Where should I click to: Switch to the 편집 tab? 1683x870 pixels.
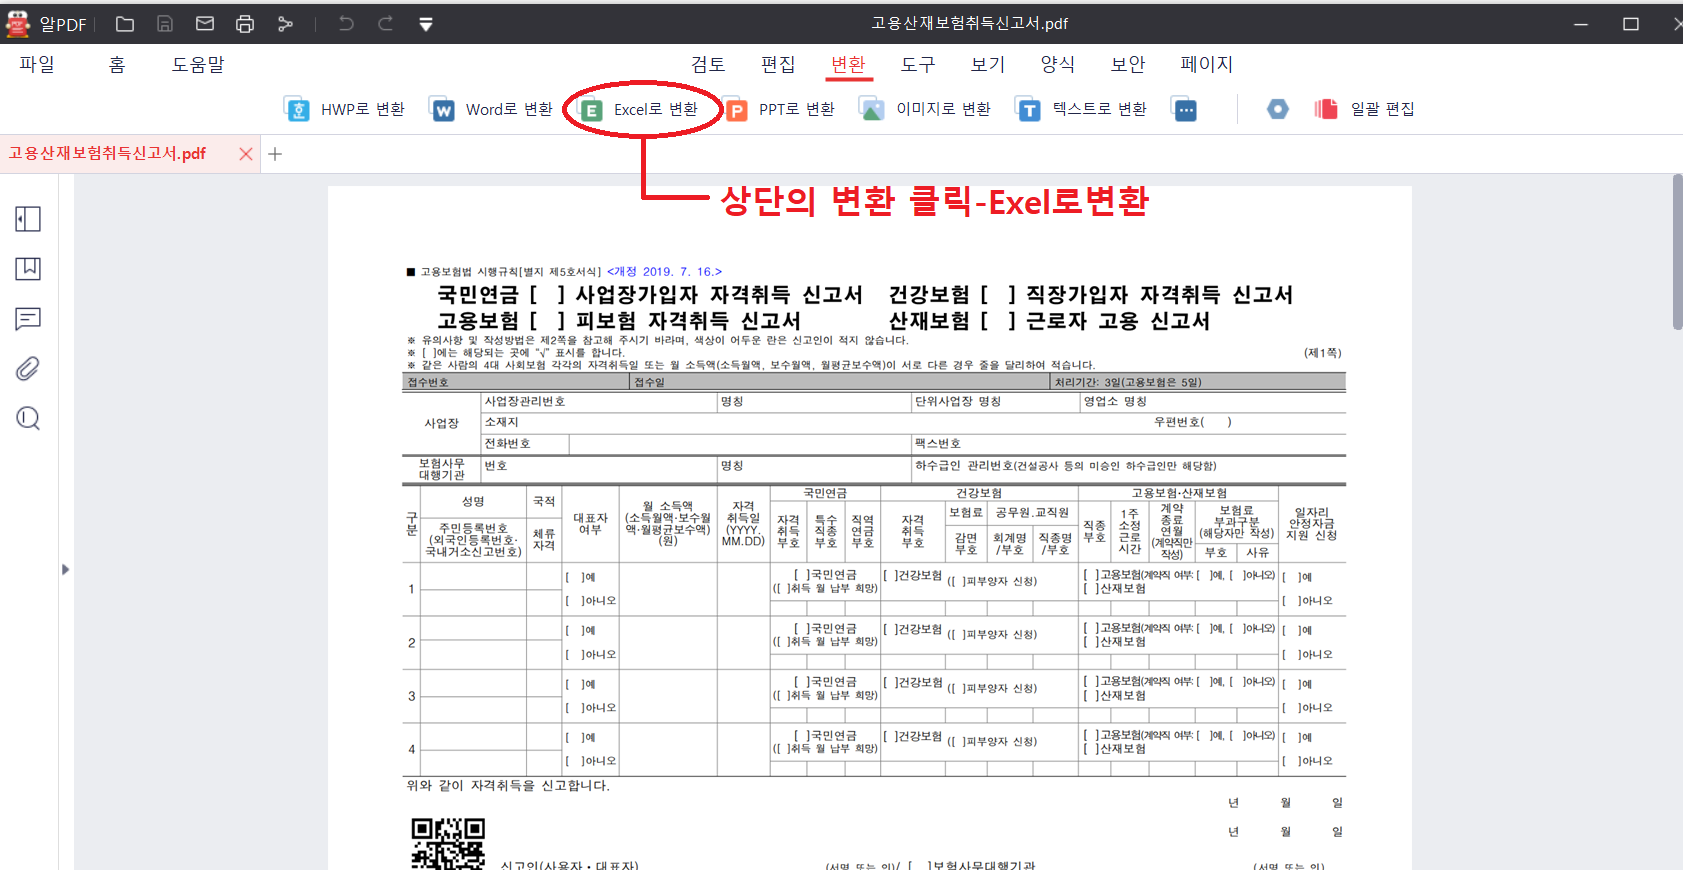(x=778, y=65)
